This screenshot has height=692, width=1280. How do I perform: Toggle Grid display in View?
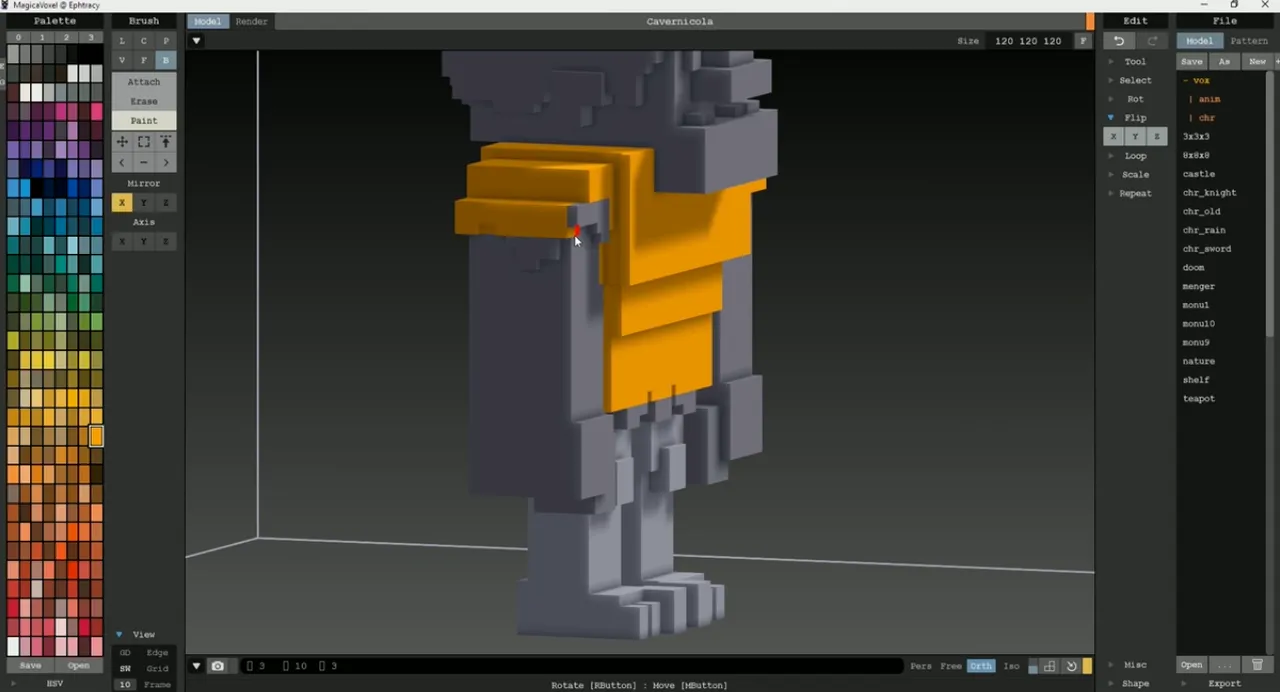coord(157,668)
